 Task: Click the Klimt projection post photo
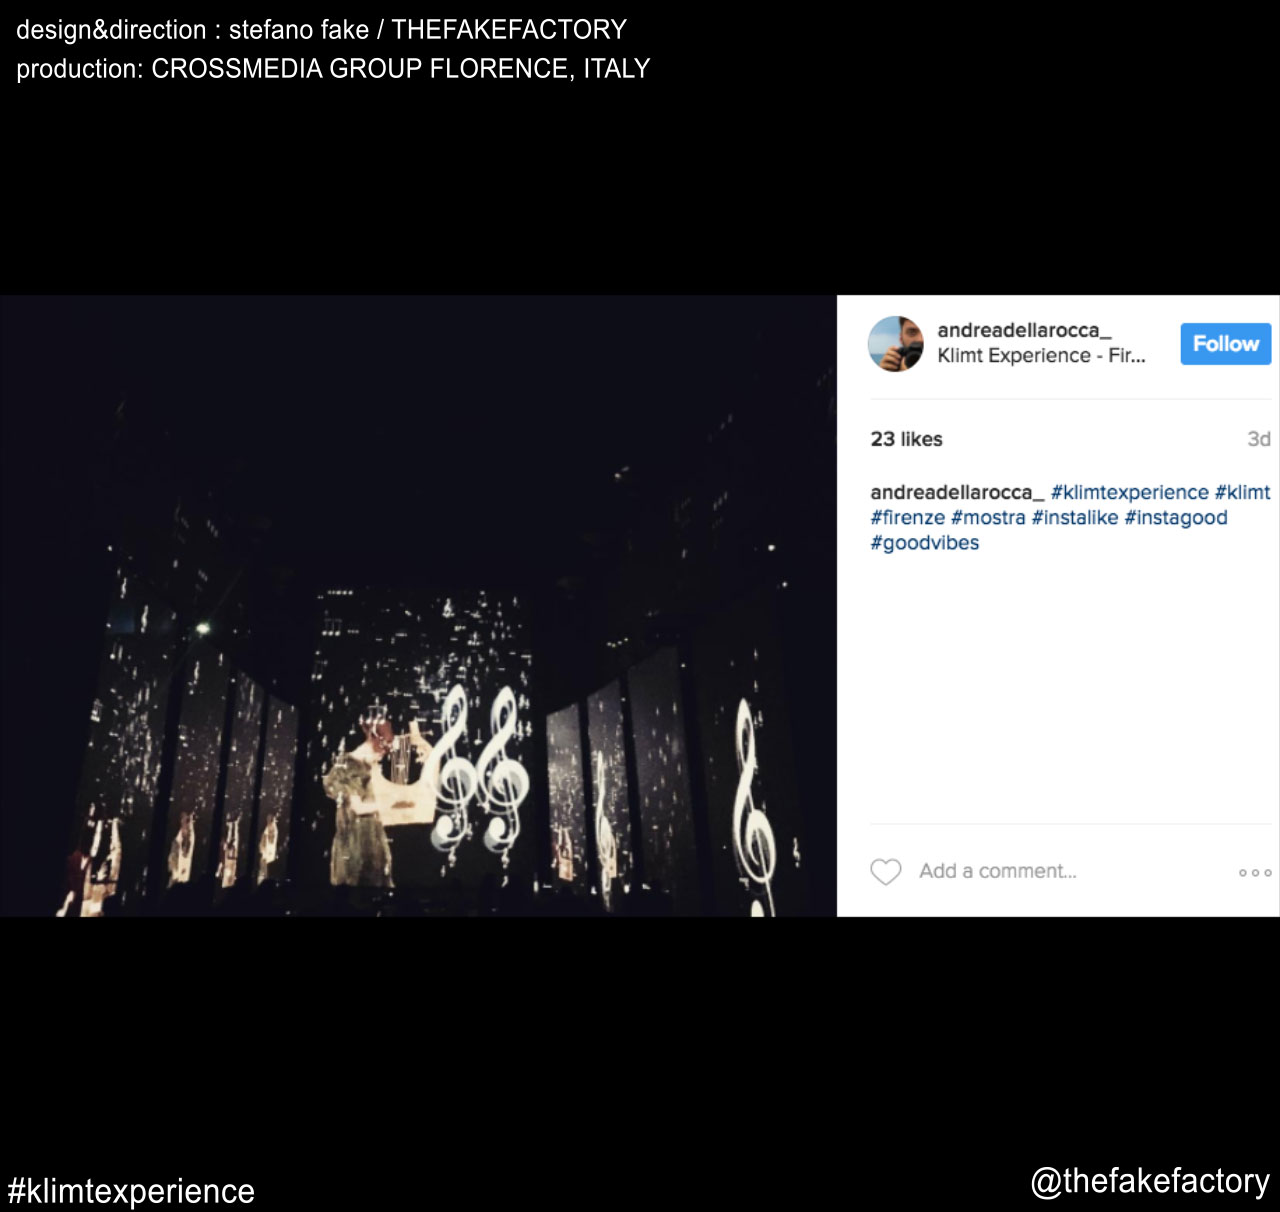click(418, 606)
